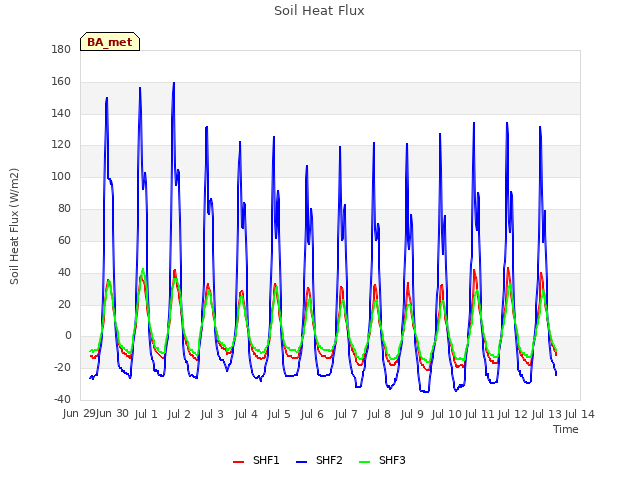
Task: Click the x-axis date label 'Jul 1'
Action: pyautogui.click(x=146, y=414)
